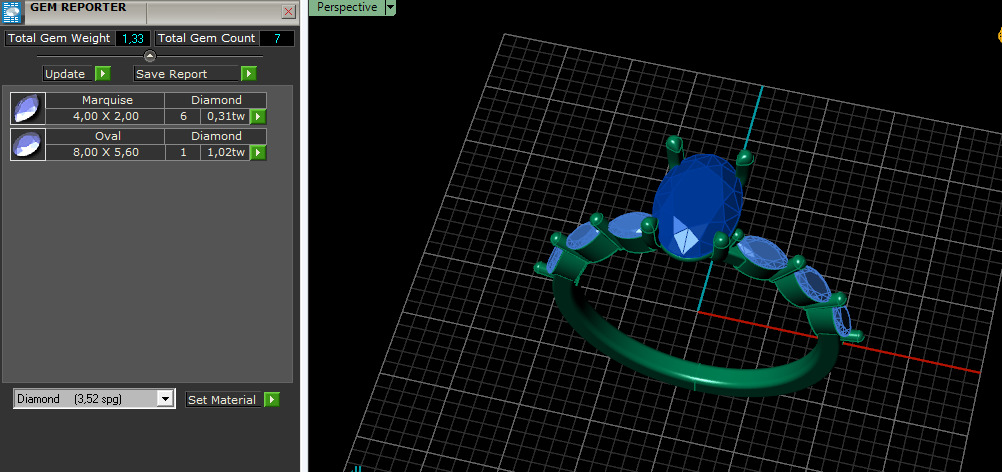Click the Gem Reporter panel icon
The image size is (1002, 472).
pyautogui.click(x=12, y=12)
